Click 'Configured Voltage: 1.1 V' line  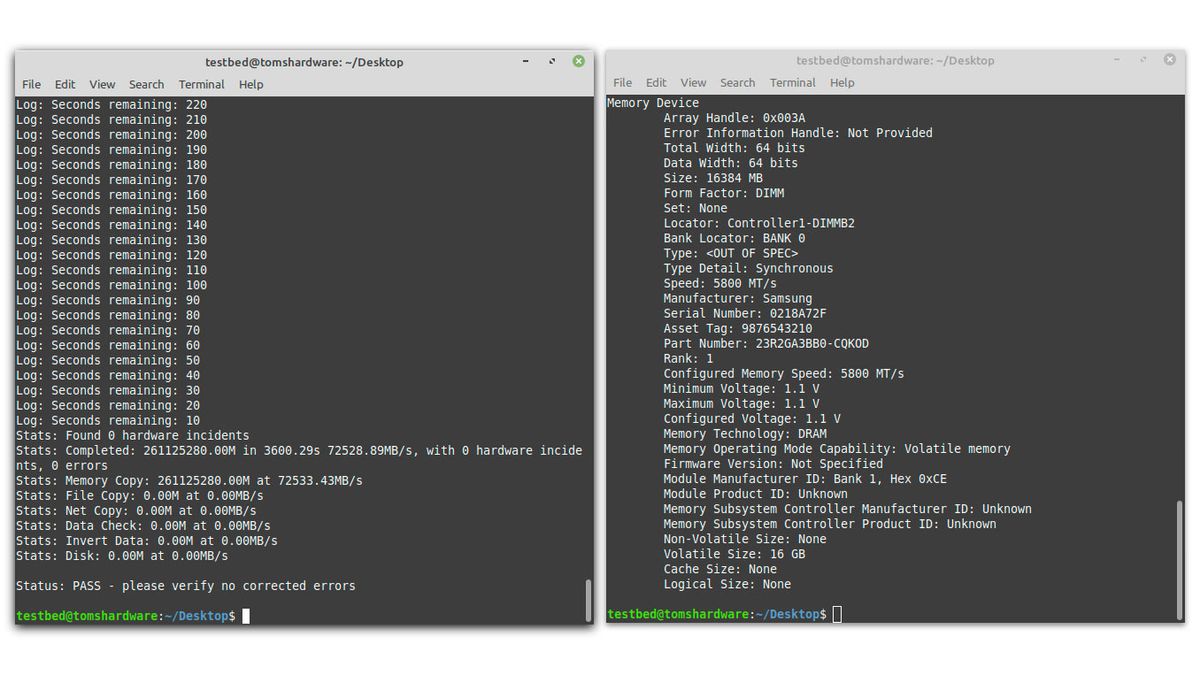[752, 419]
